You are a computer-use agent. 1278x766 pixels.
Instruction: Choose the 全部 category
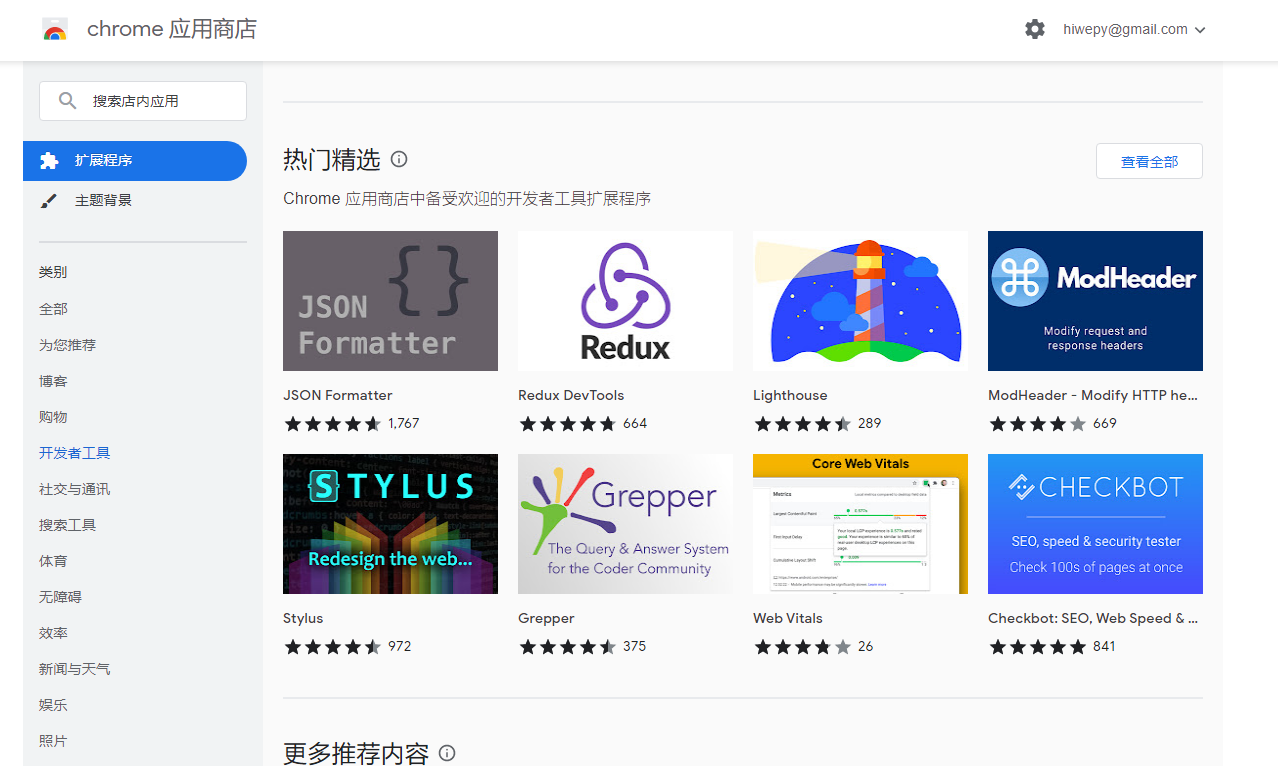[x=53, y=309]
